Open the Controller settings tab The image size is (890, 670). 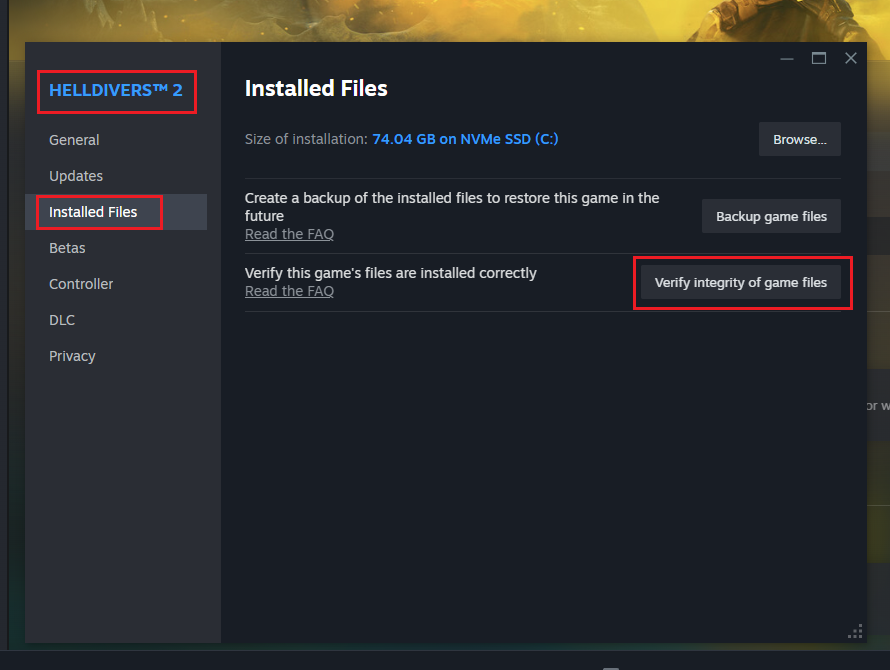coord(81,284)
